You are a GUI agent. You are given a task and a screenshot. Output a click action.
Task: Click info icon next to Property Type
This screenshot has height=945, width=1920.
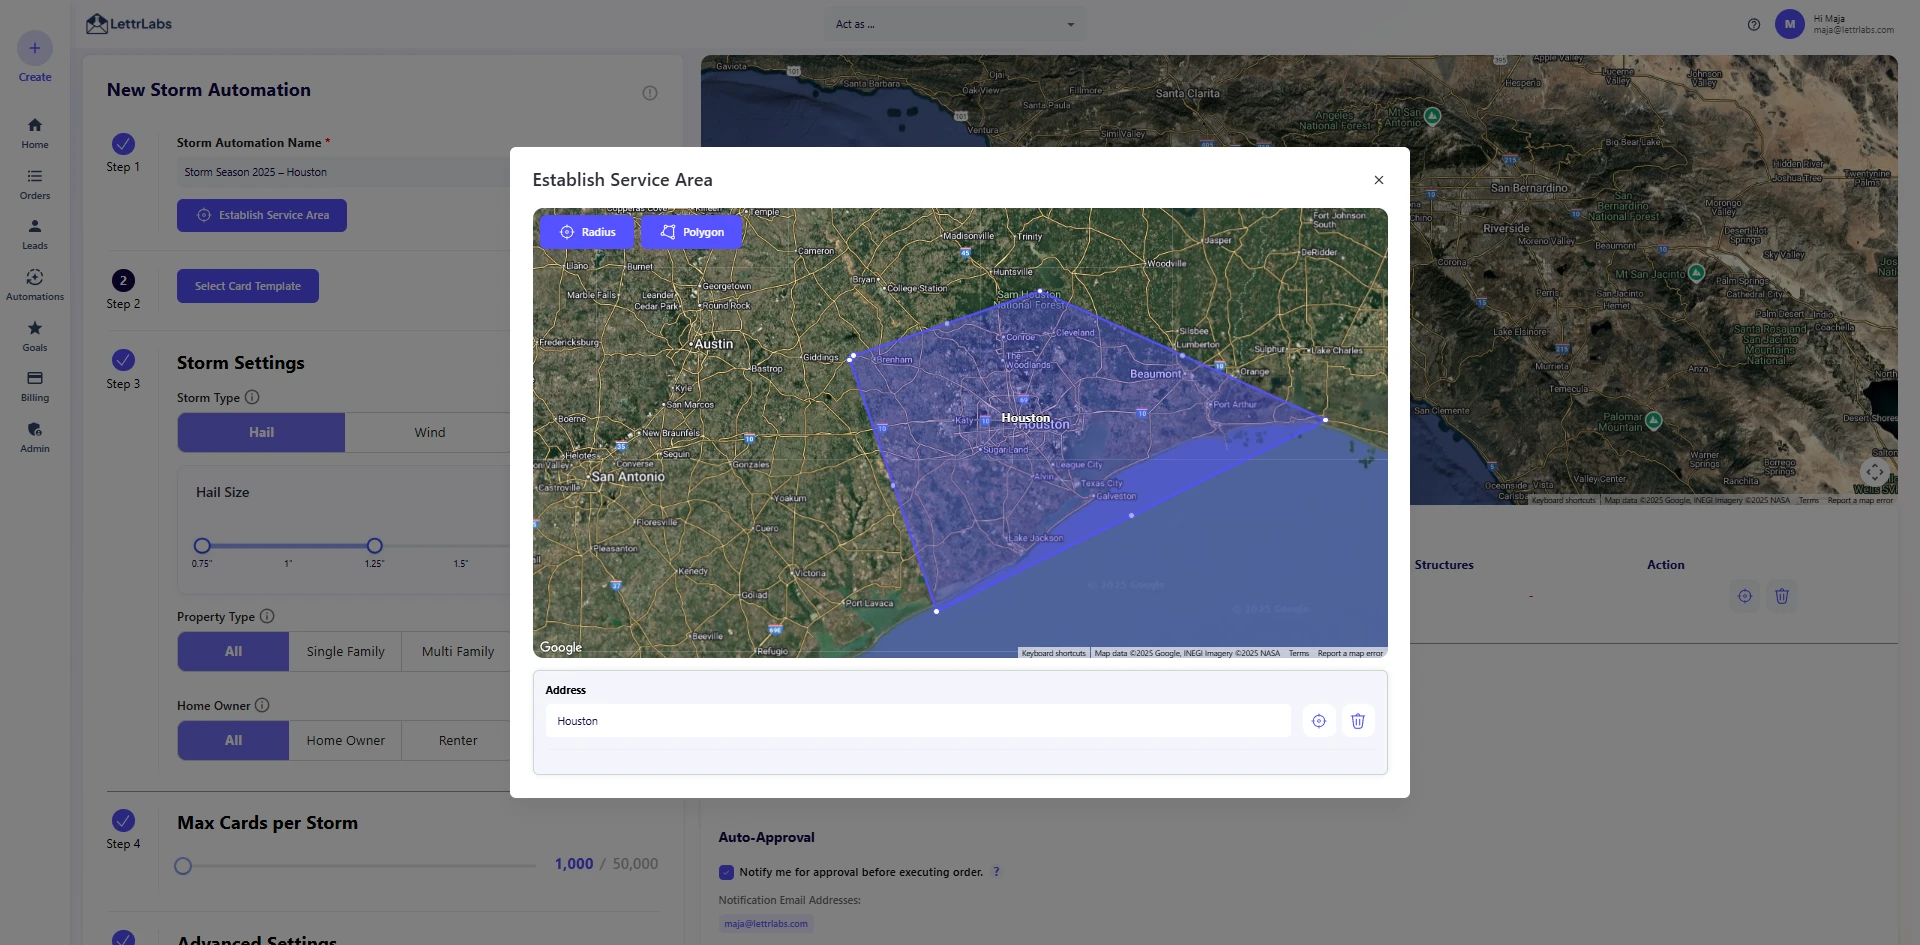[267, 616]
